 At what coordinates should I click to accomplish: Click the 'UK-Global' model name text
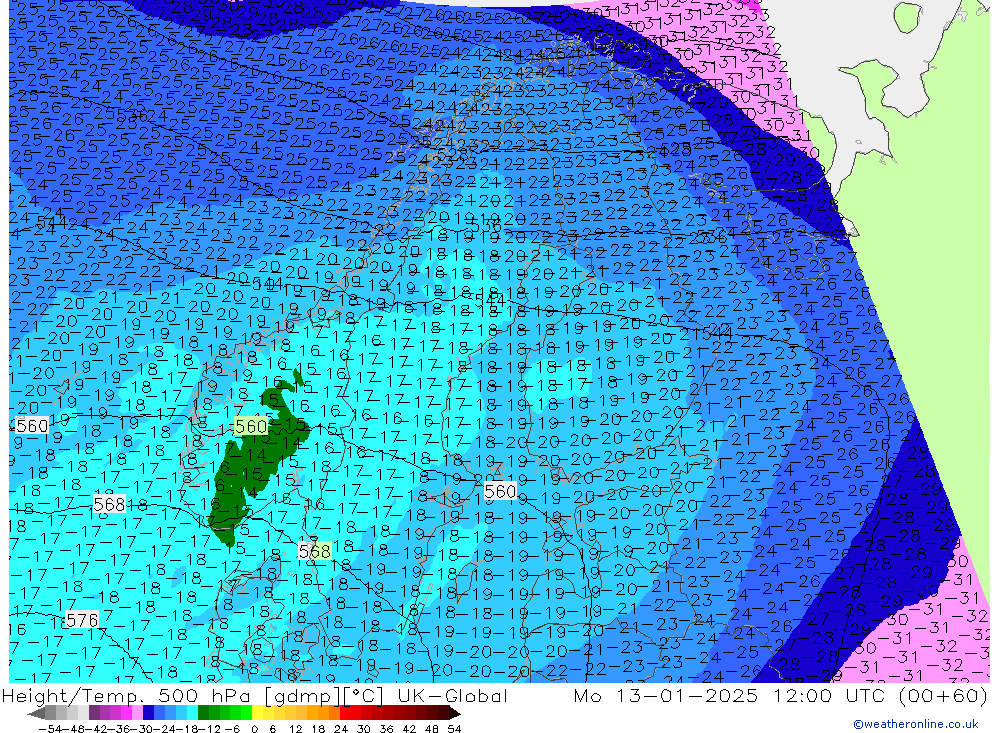point(452,695)
